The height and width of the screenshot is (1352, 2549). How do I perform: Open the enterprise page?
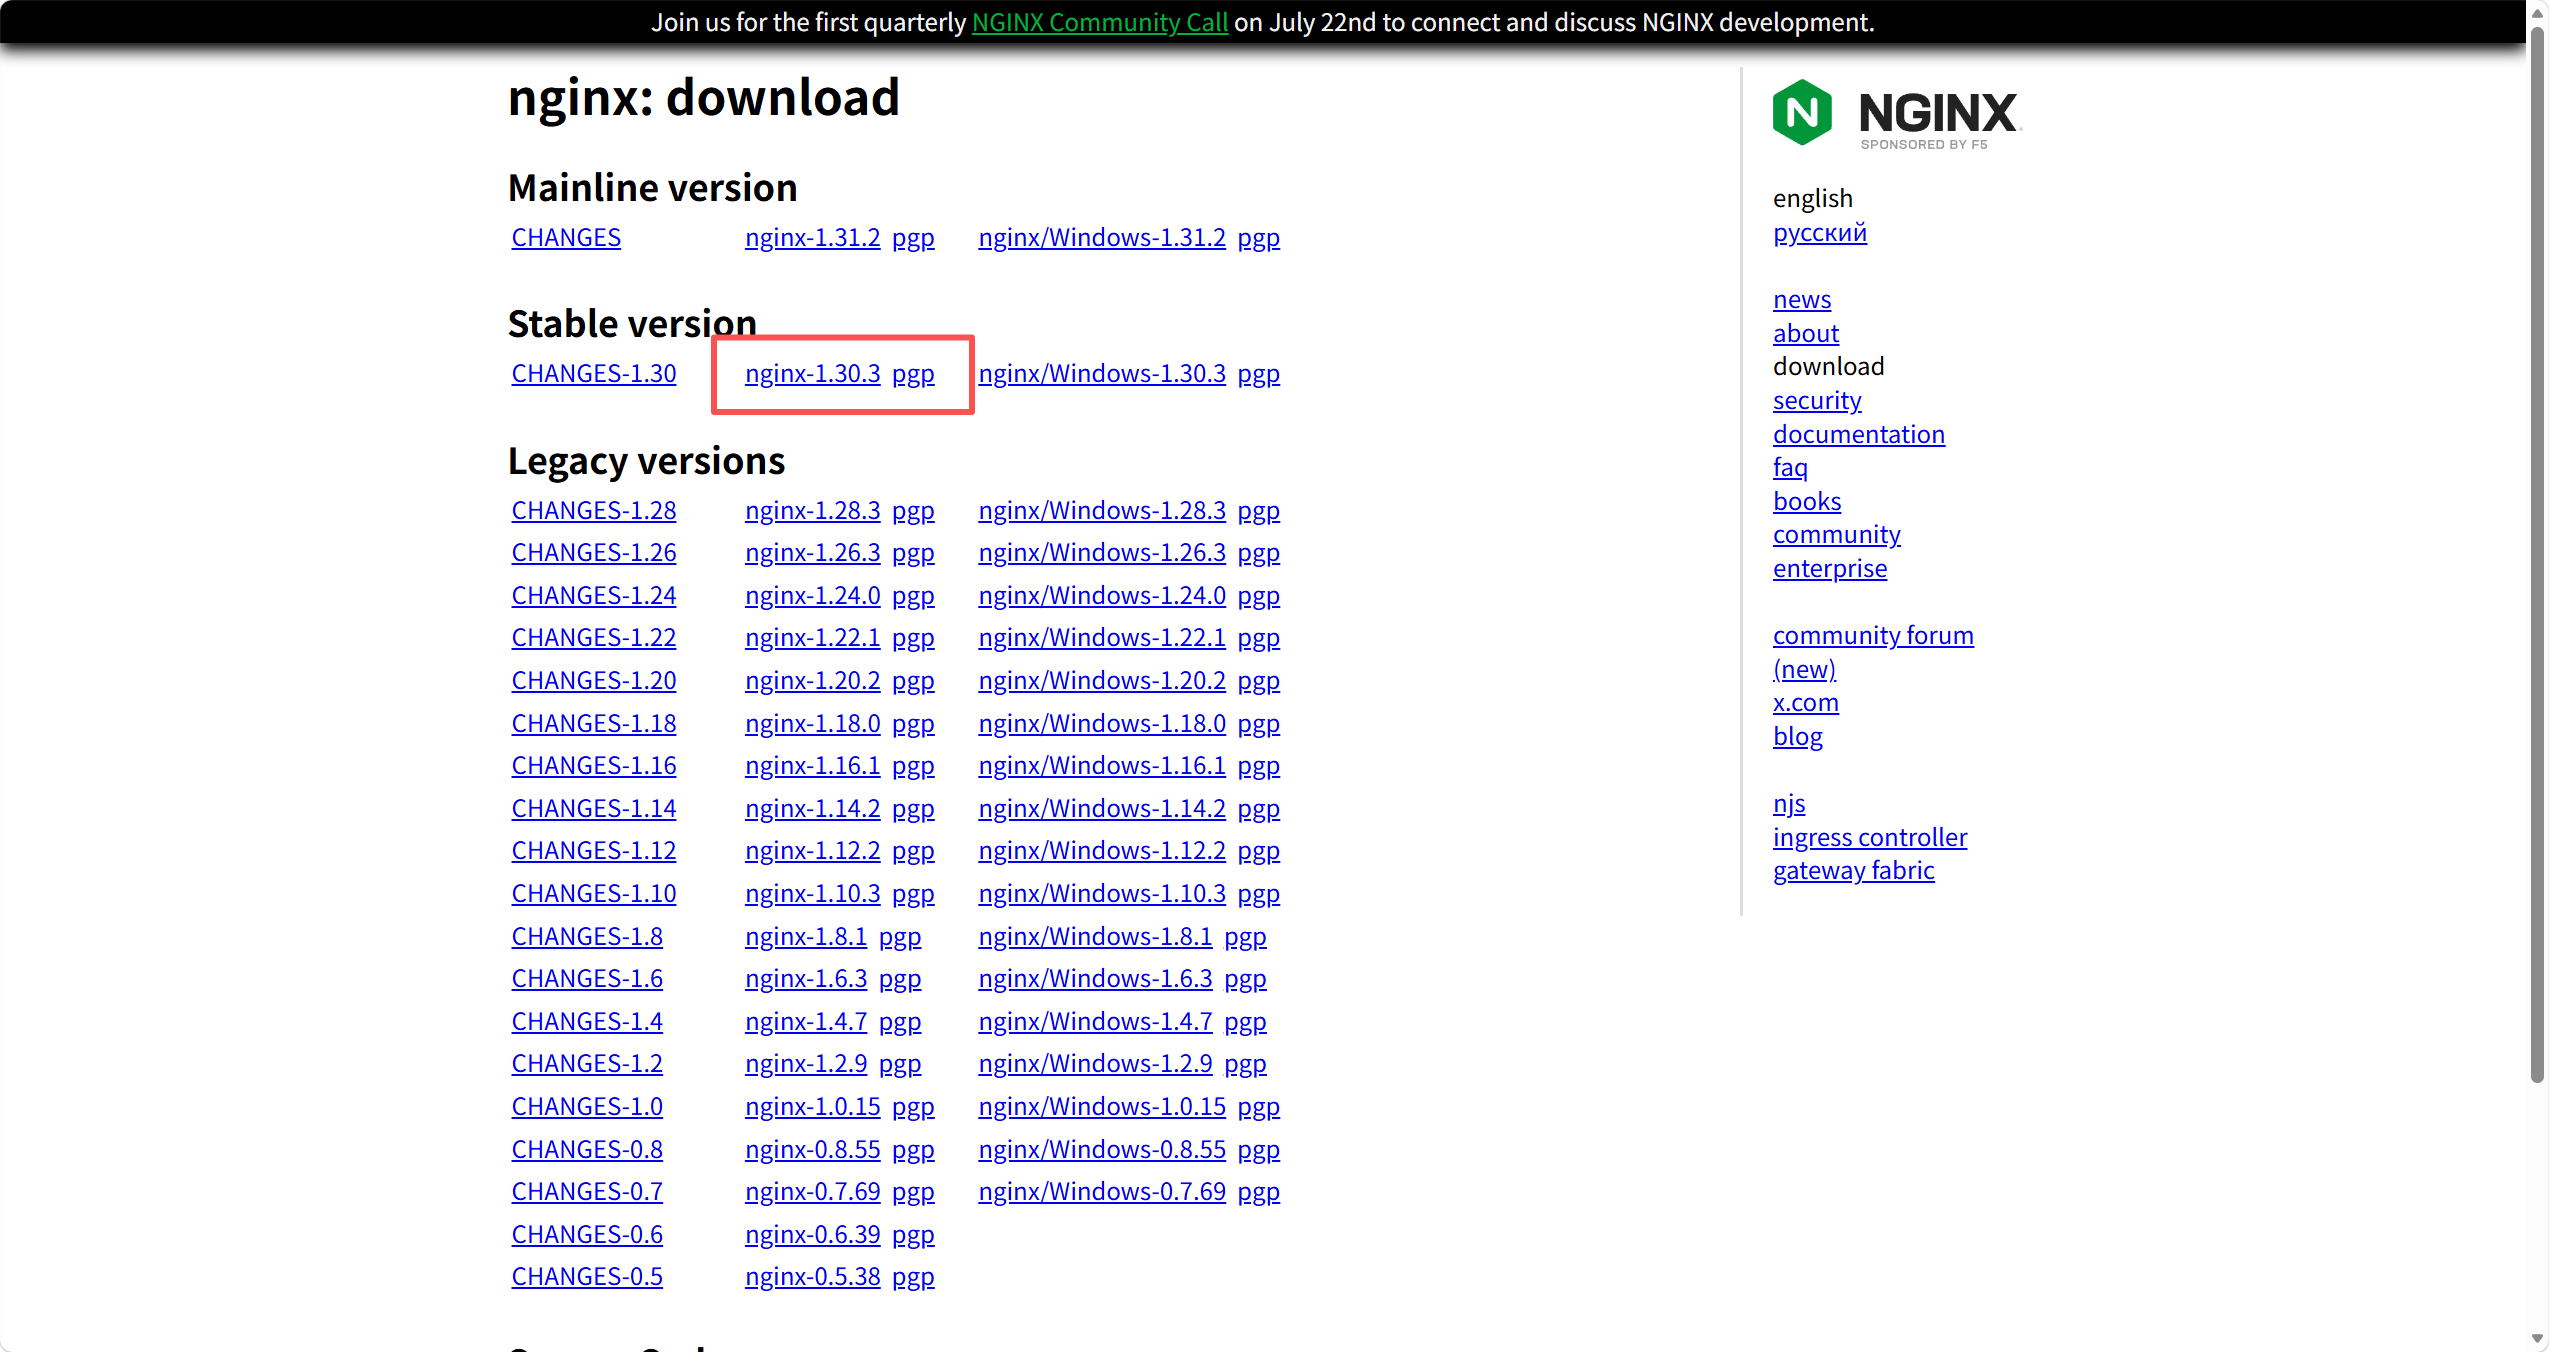[1829, 568]
